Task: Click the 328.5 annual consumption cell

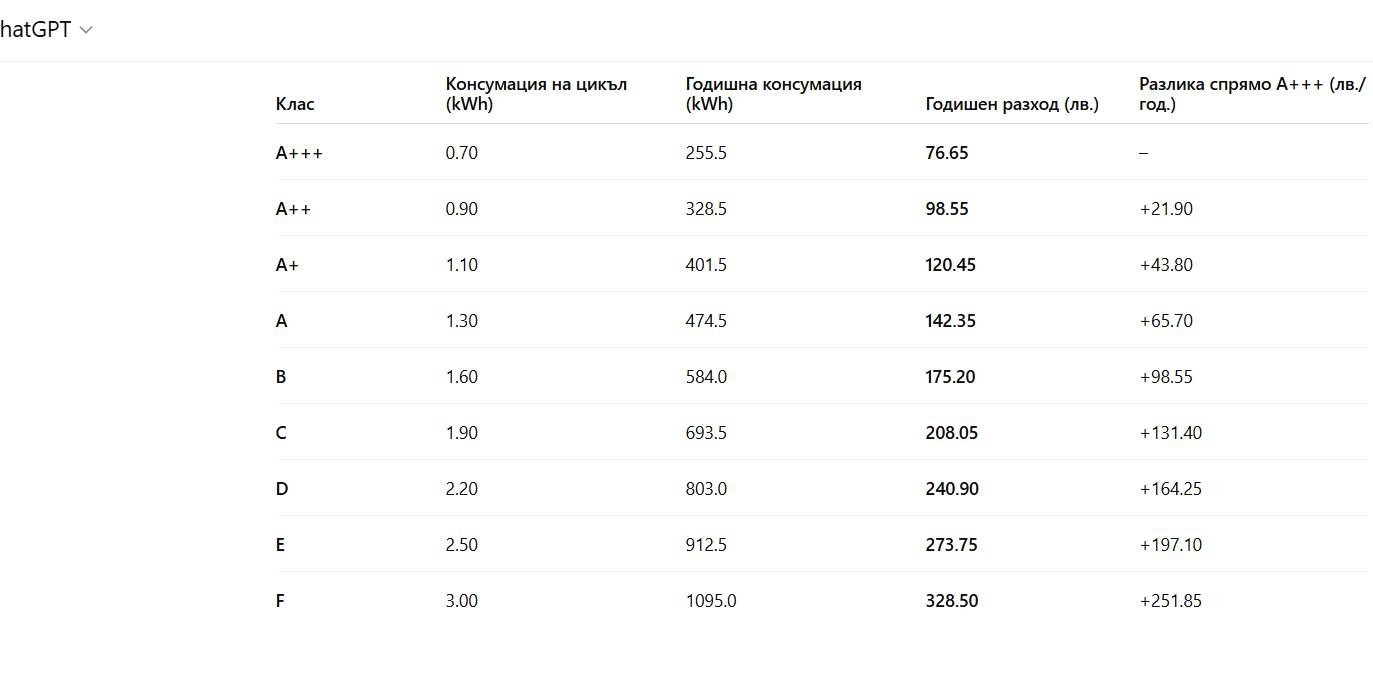Action: click(x=706, y=209)
